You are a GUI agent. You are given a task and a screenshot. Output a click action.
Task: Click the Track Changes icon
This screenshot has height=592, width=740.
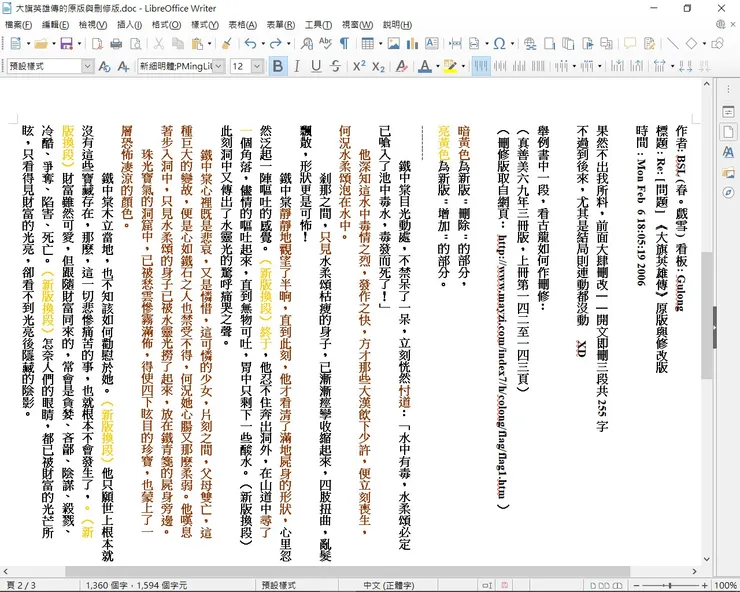649,44
